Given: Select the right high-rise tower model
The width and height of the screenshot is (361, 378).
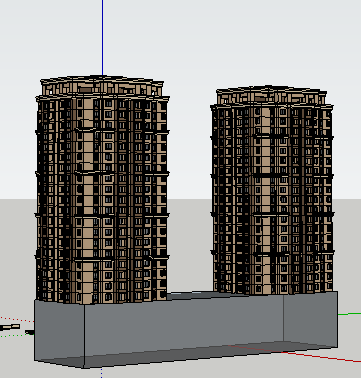Looking at the screenshot, I should coord(272,190).
